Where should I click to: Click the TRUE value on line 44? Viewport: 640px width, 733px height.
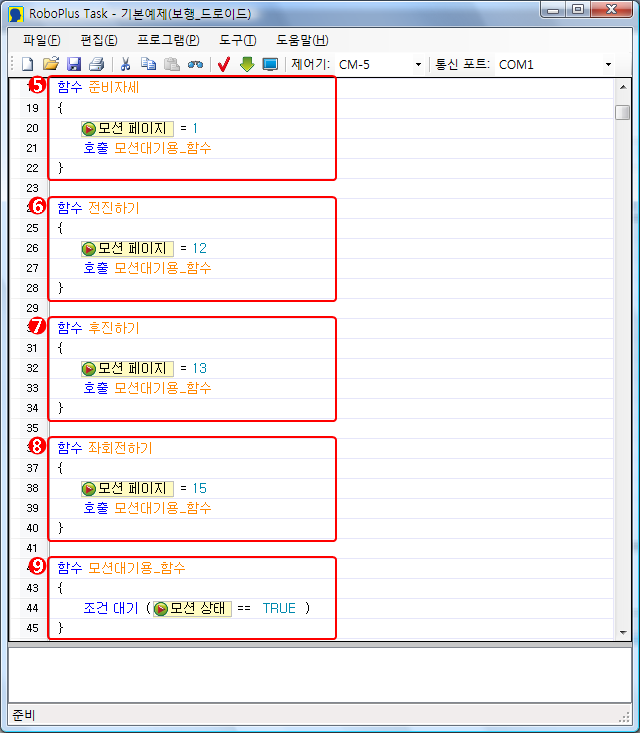(279, 608)
